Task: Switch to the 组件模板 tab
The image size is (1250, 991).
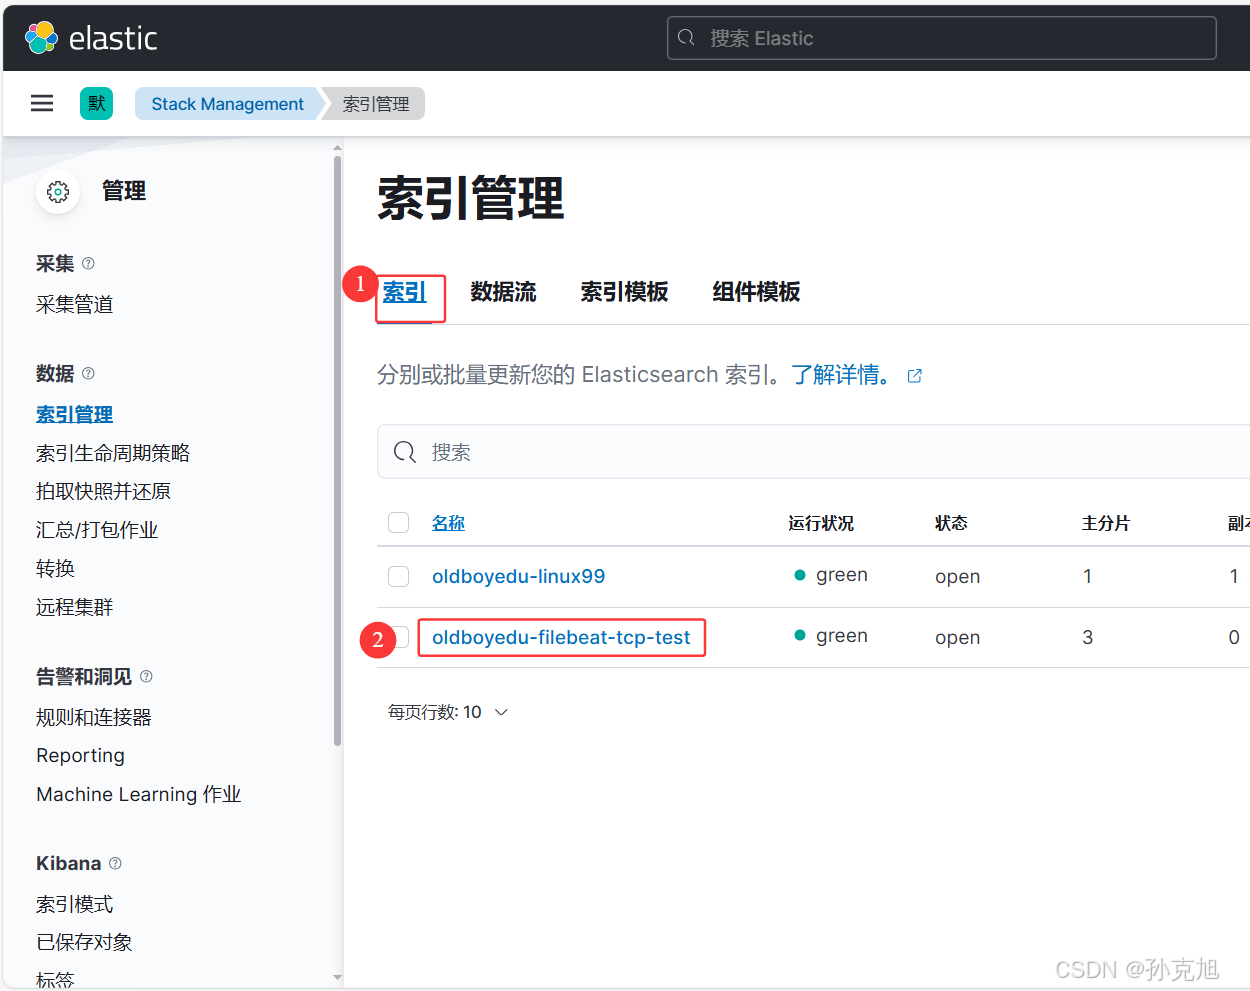Action: tap(756, 292)
